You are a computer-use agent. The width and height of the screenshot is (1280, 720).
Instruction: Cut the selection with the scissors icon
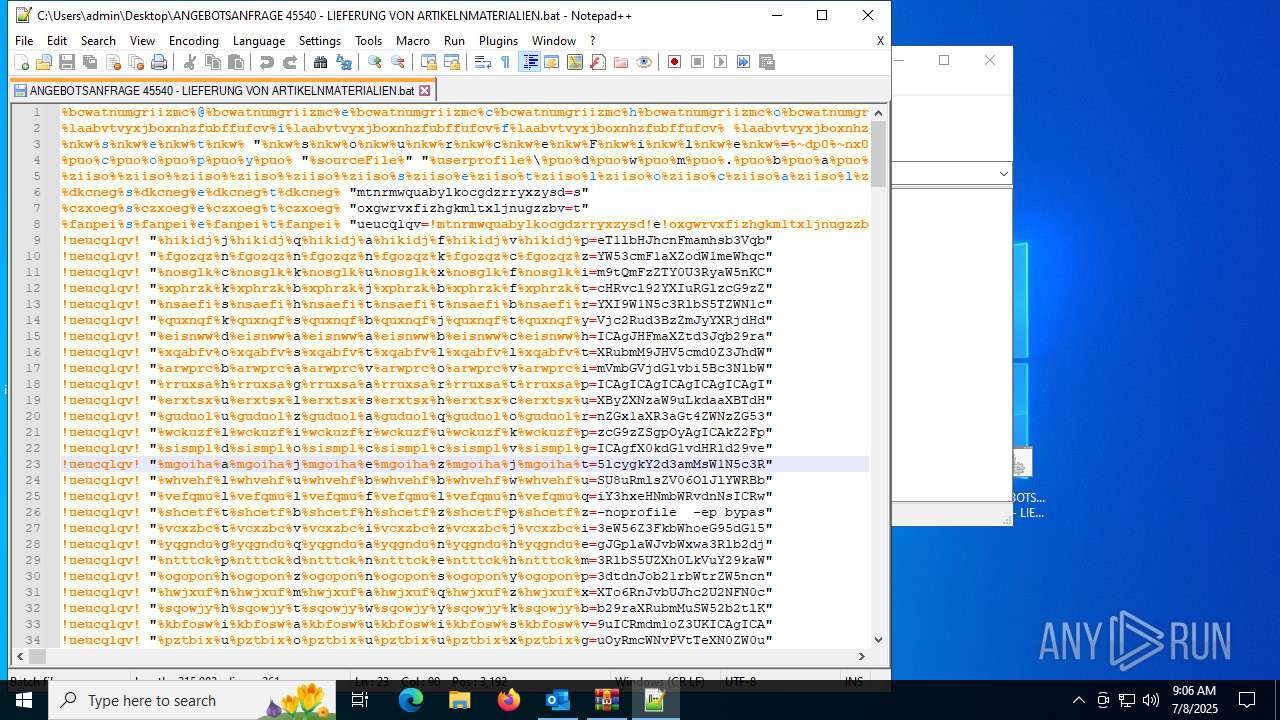190,62
